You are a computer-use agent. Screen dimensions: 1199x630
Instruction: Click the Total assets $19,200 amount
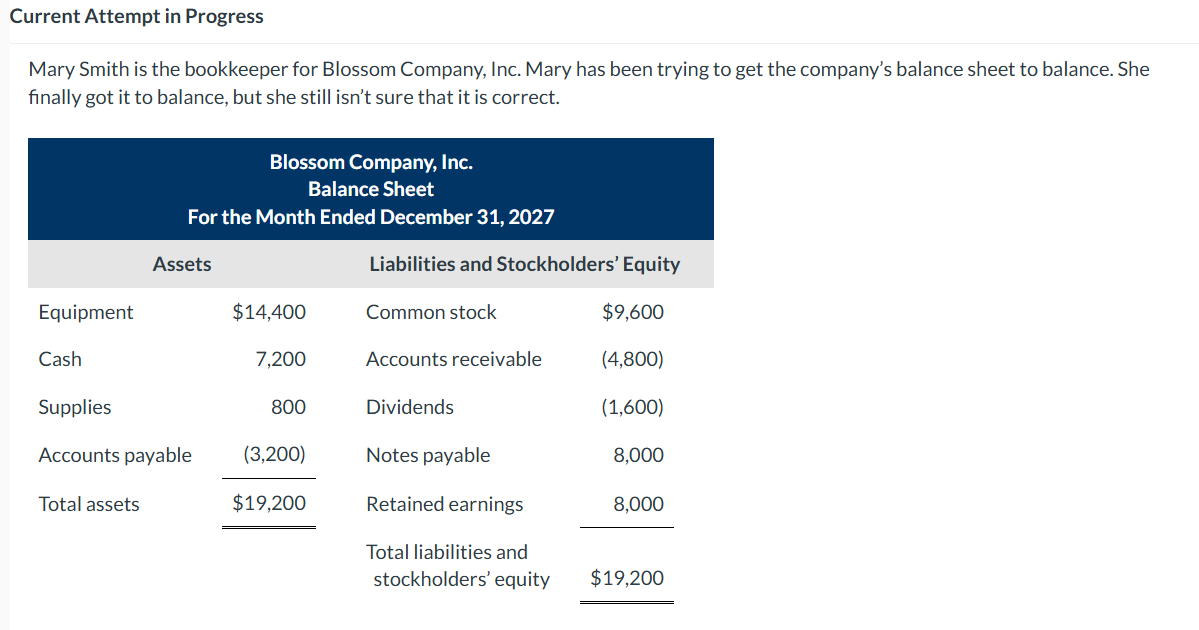coord(269,503)
